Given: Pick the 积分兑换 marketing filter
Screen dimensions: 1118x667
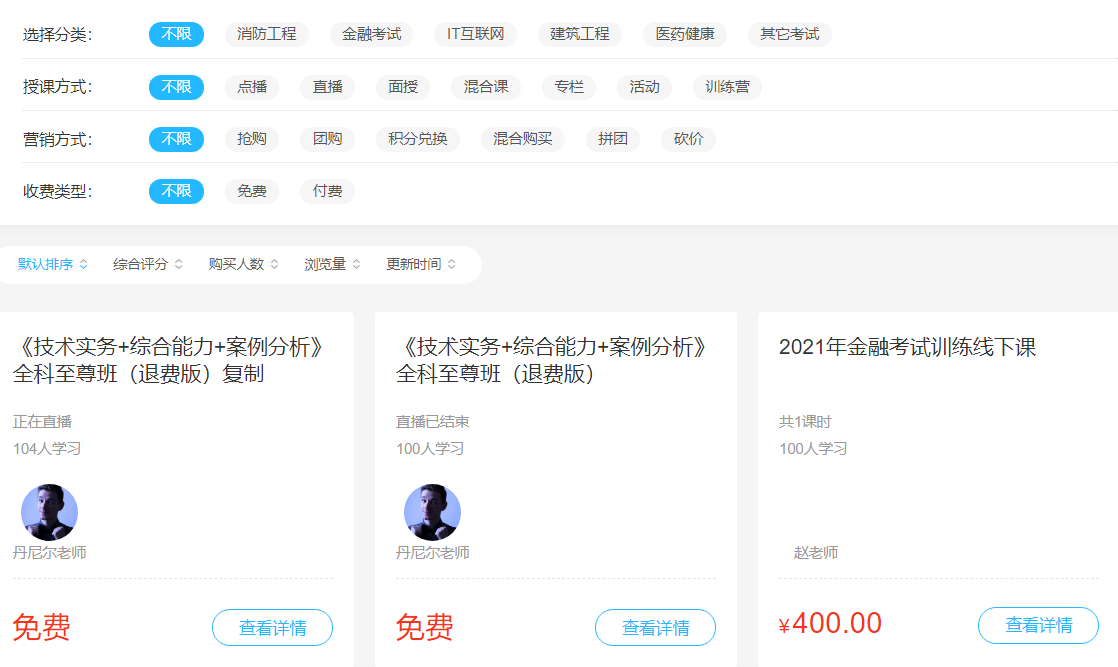Looking at the screenshot, I should click(418, 139).
